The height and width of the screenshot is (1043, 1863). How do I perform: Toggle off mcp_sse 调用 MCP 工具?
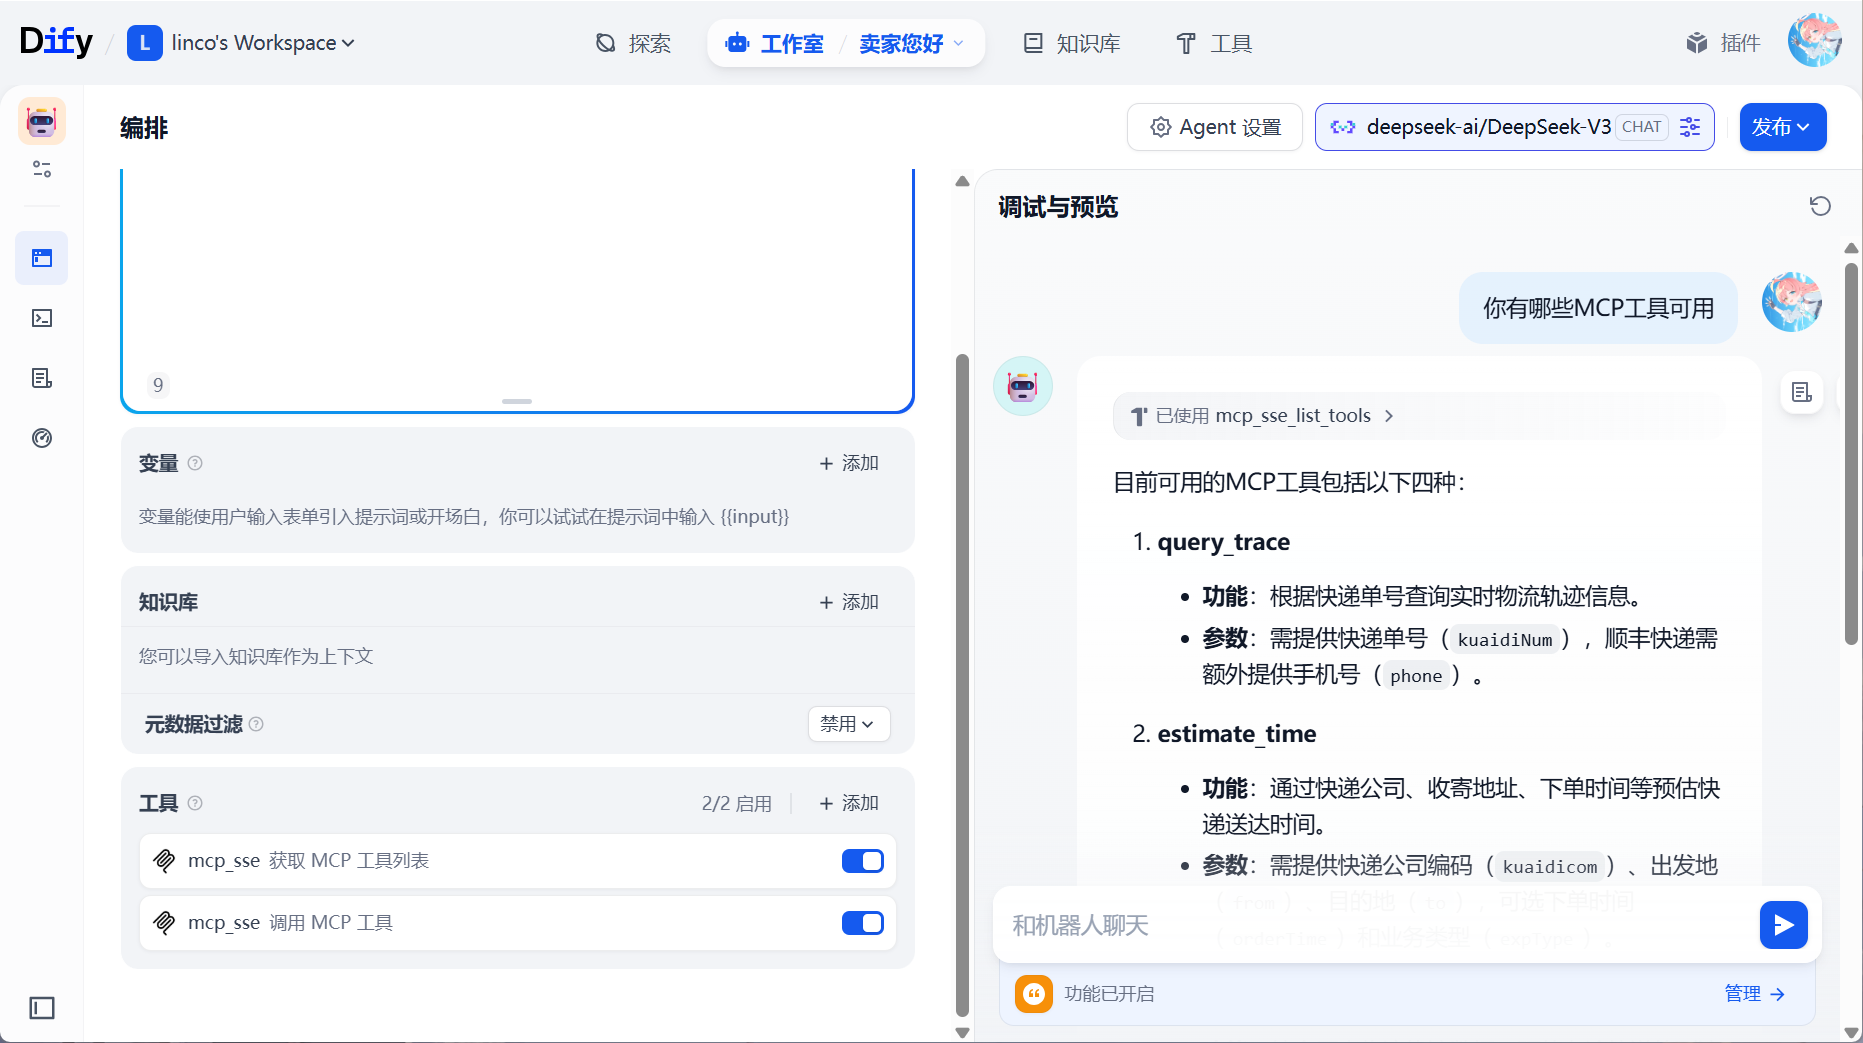[x=863, y=923]
